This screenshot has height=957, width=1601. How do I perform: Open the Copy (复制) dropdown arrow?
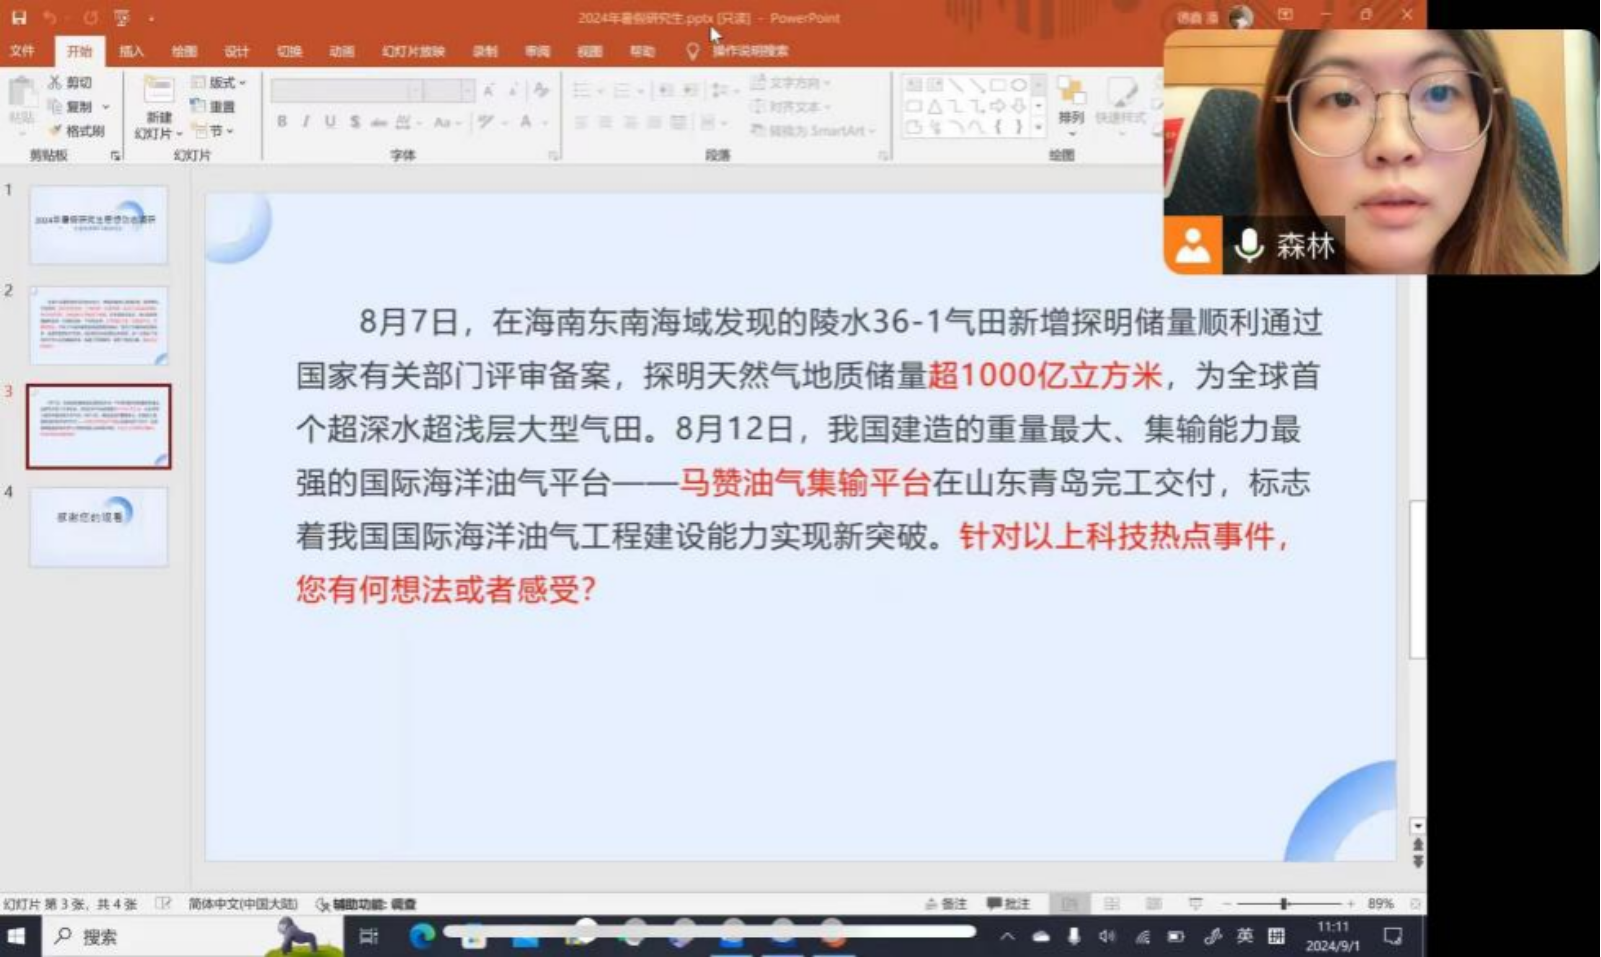pyautogui.click(x=106, y=107)
